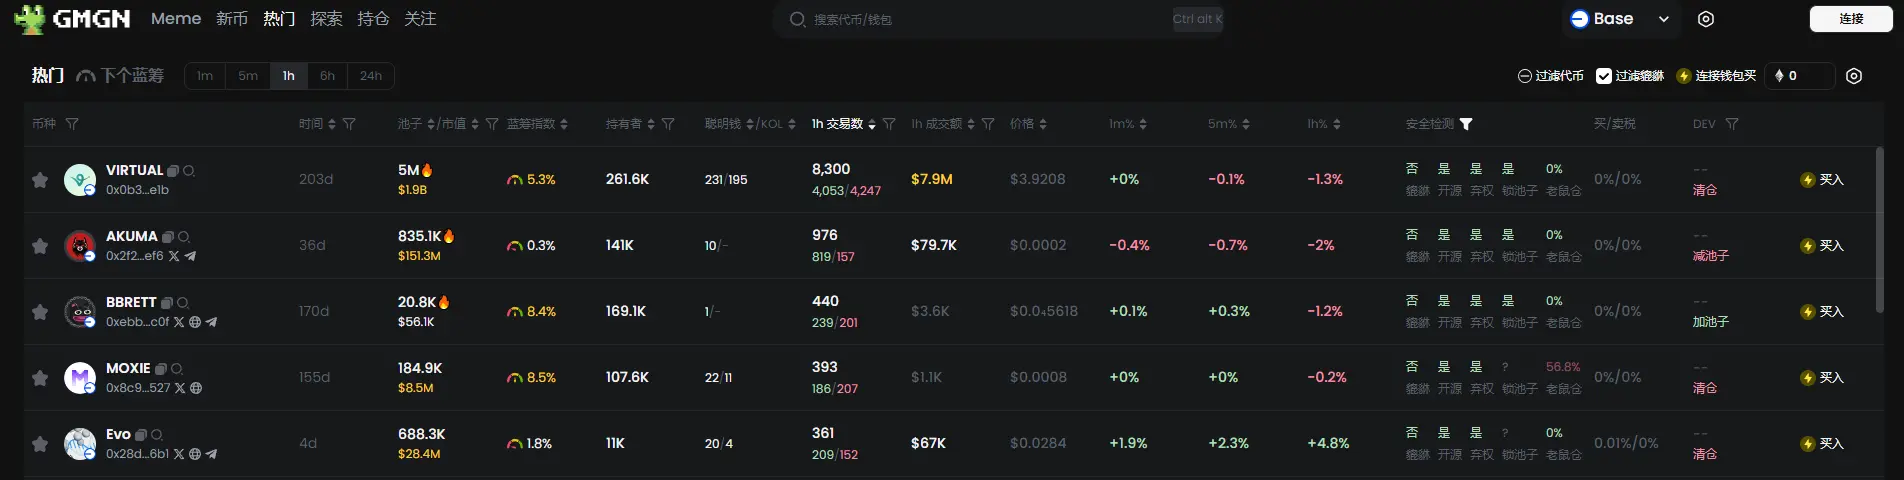Open filter funnel in the DEV column
The width and height of the screenshot is (1904, 480).
click(x=1732, y=124)
